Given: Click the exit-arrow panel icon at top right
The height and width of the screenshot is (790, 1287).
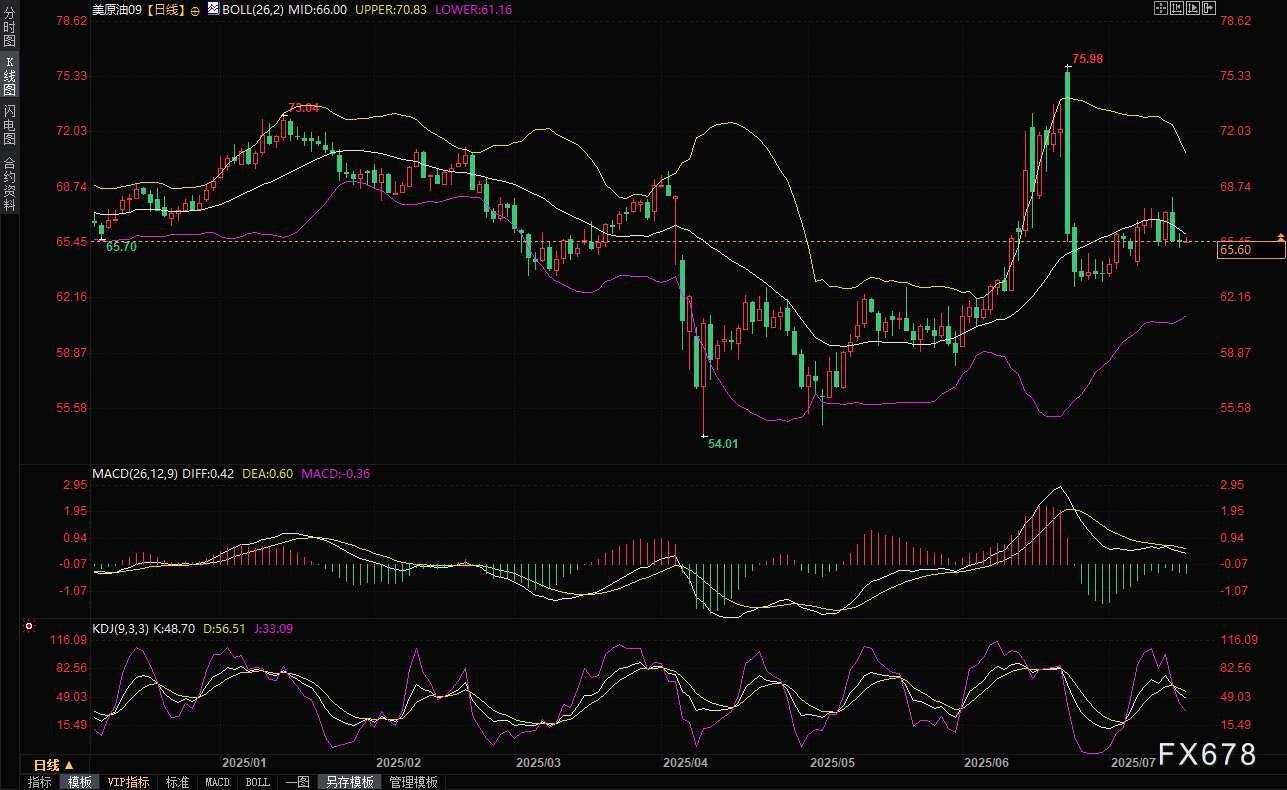Looking at the screenshot, I should (1208, 8).
